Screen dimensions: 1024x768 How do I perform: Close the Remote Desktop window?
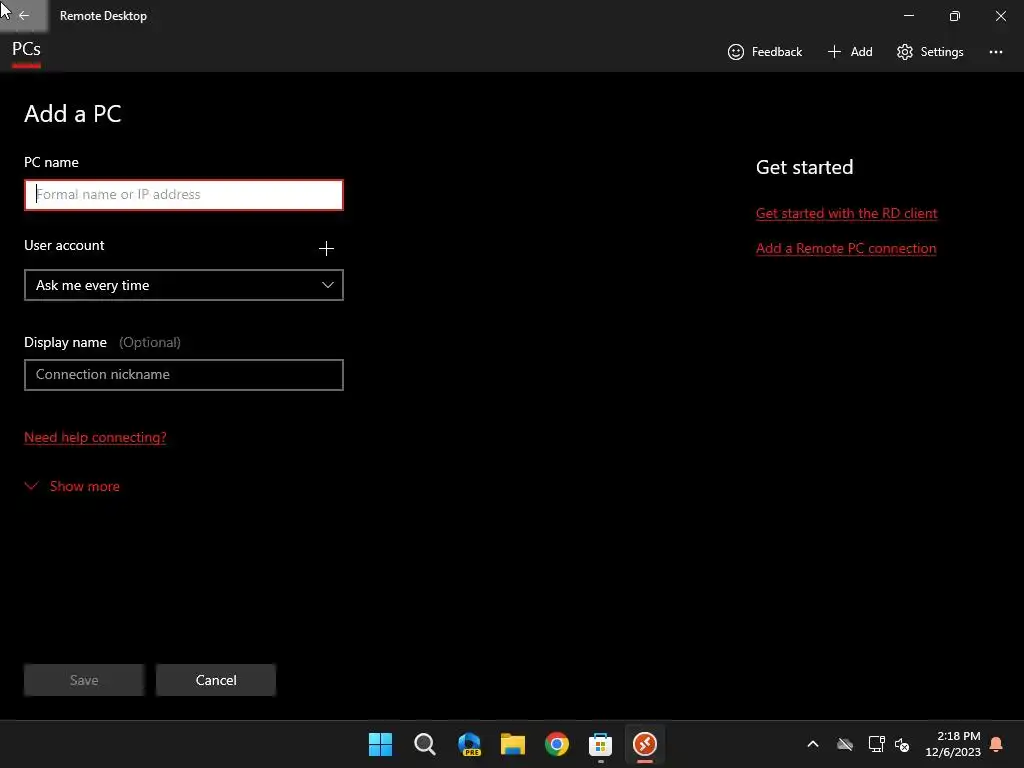[1000, 16]
